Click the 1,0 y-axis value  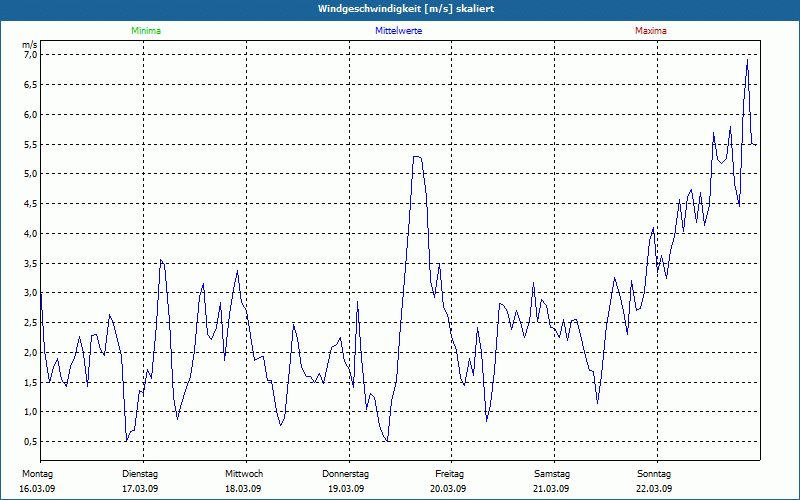pyautogui.click(x=31, y=412)
